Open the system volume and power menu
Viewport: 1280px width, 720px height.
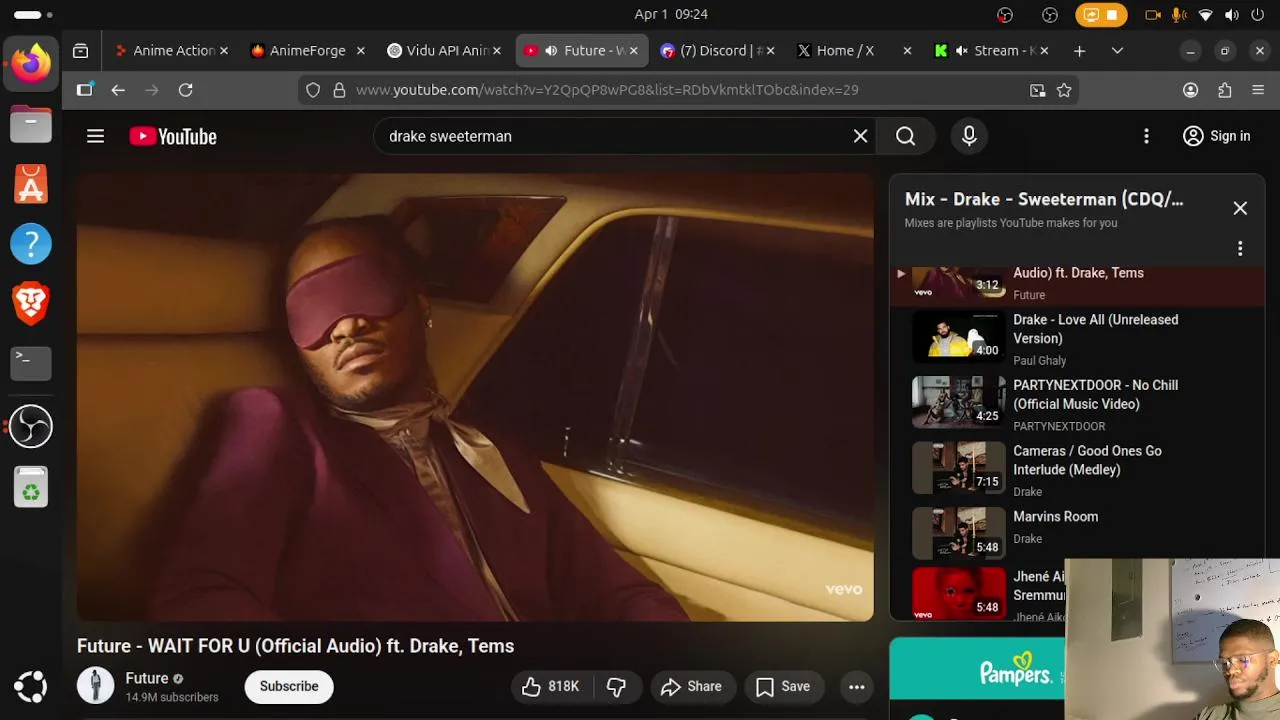(1231, 14)
